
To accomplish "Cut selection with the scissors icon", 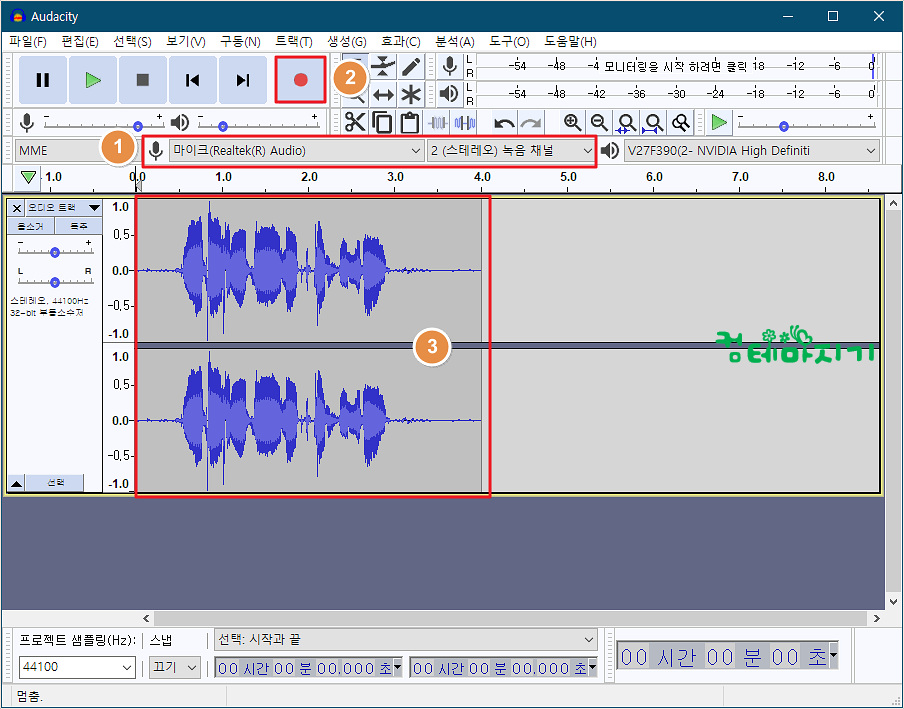I will [x=355, y=122].
